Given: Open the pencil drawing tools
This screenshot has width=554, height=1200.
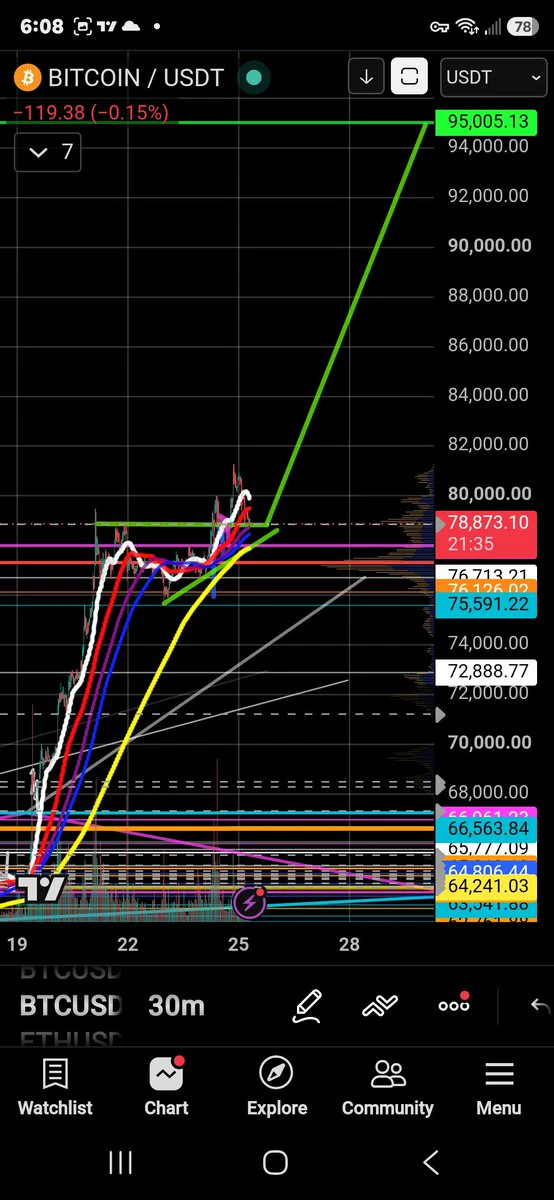Looking at the screenshot, I should click(307, 1005).
